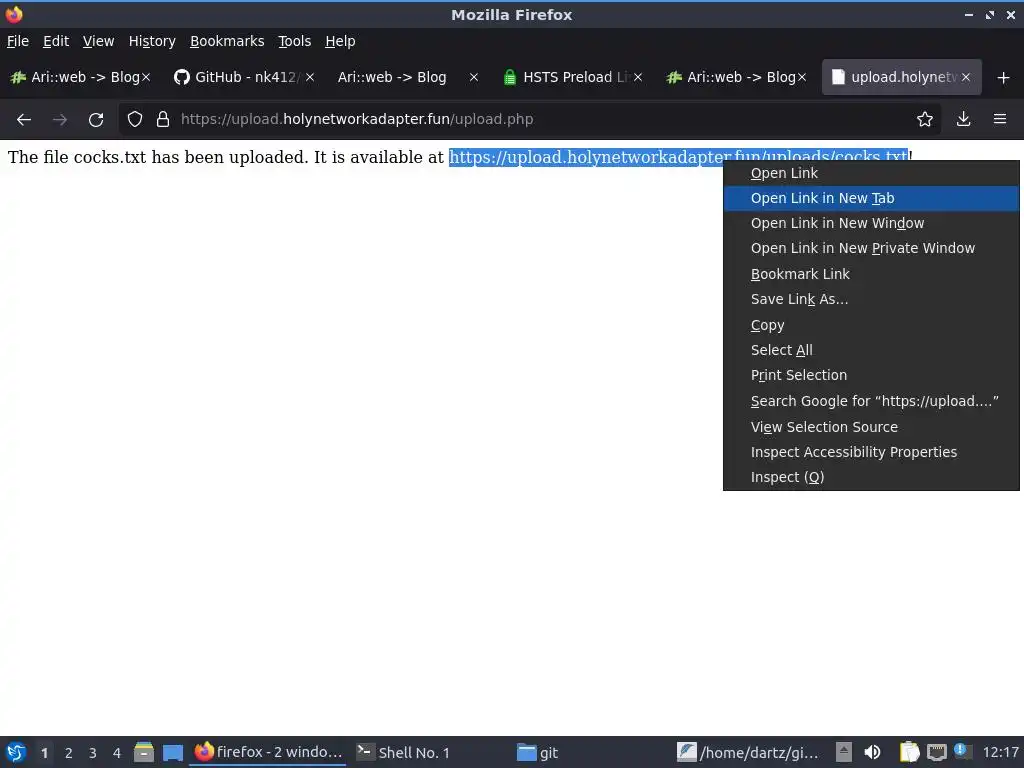Choose Select All in context menu
1024x768 pixels.
871,350
